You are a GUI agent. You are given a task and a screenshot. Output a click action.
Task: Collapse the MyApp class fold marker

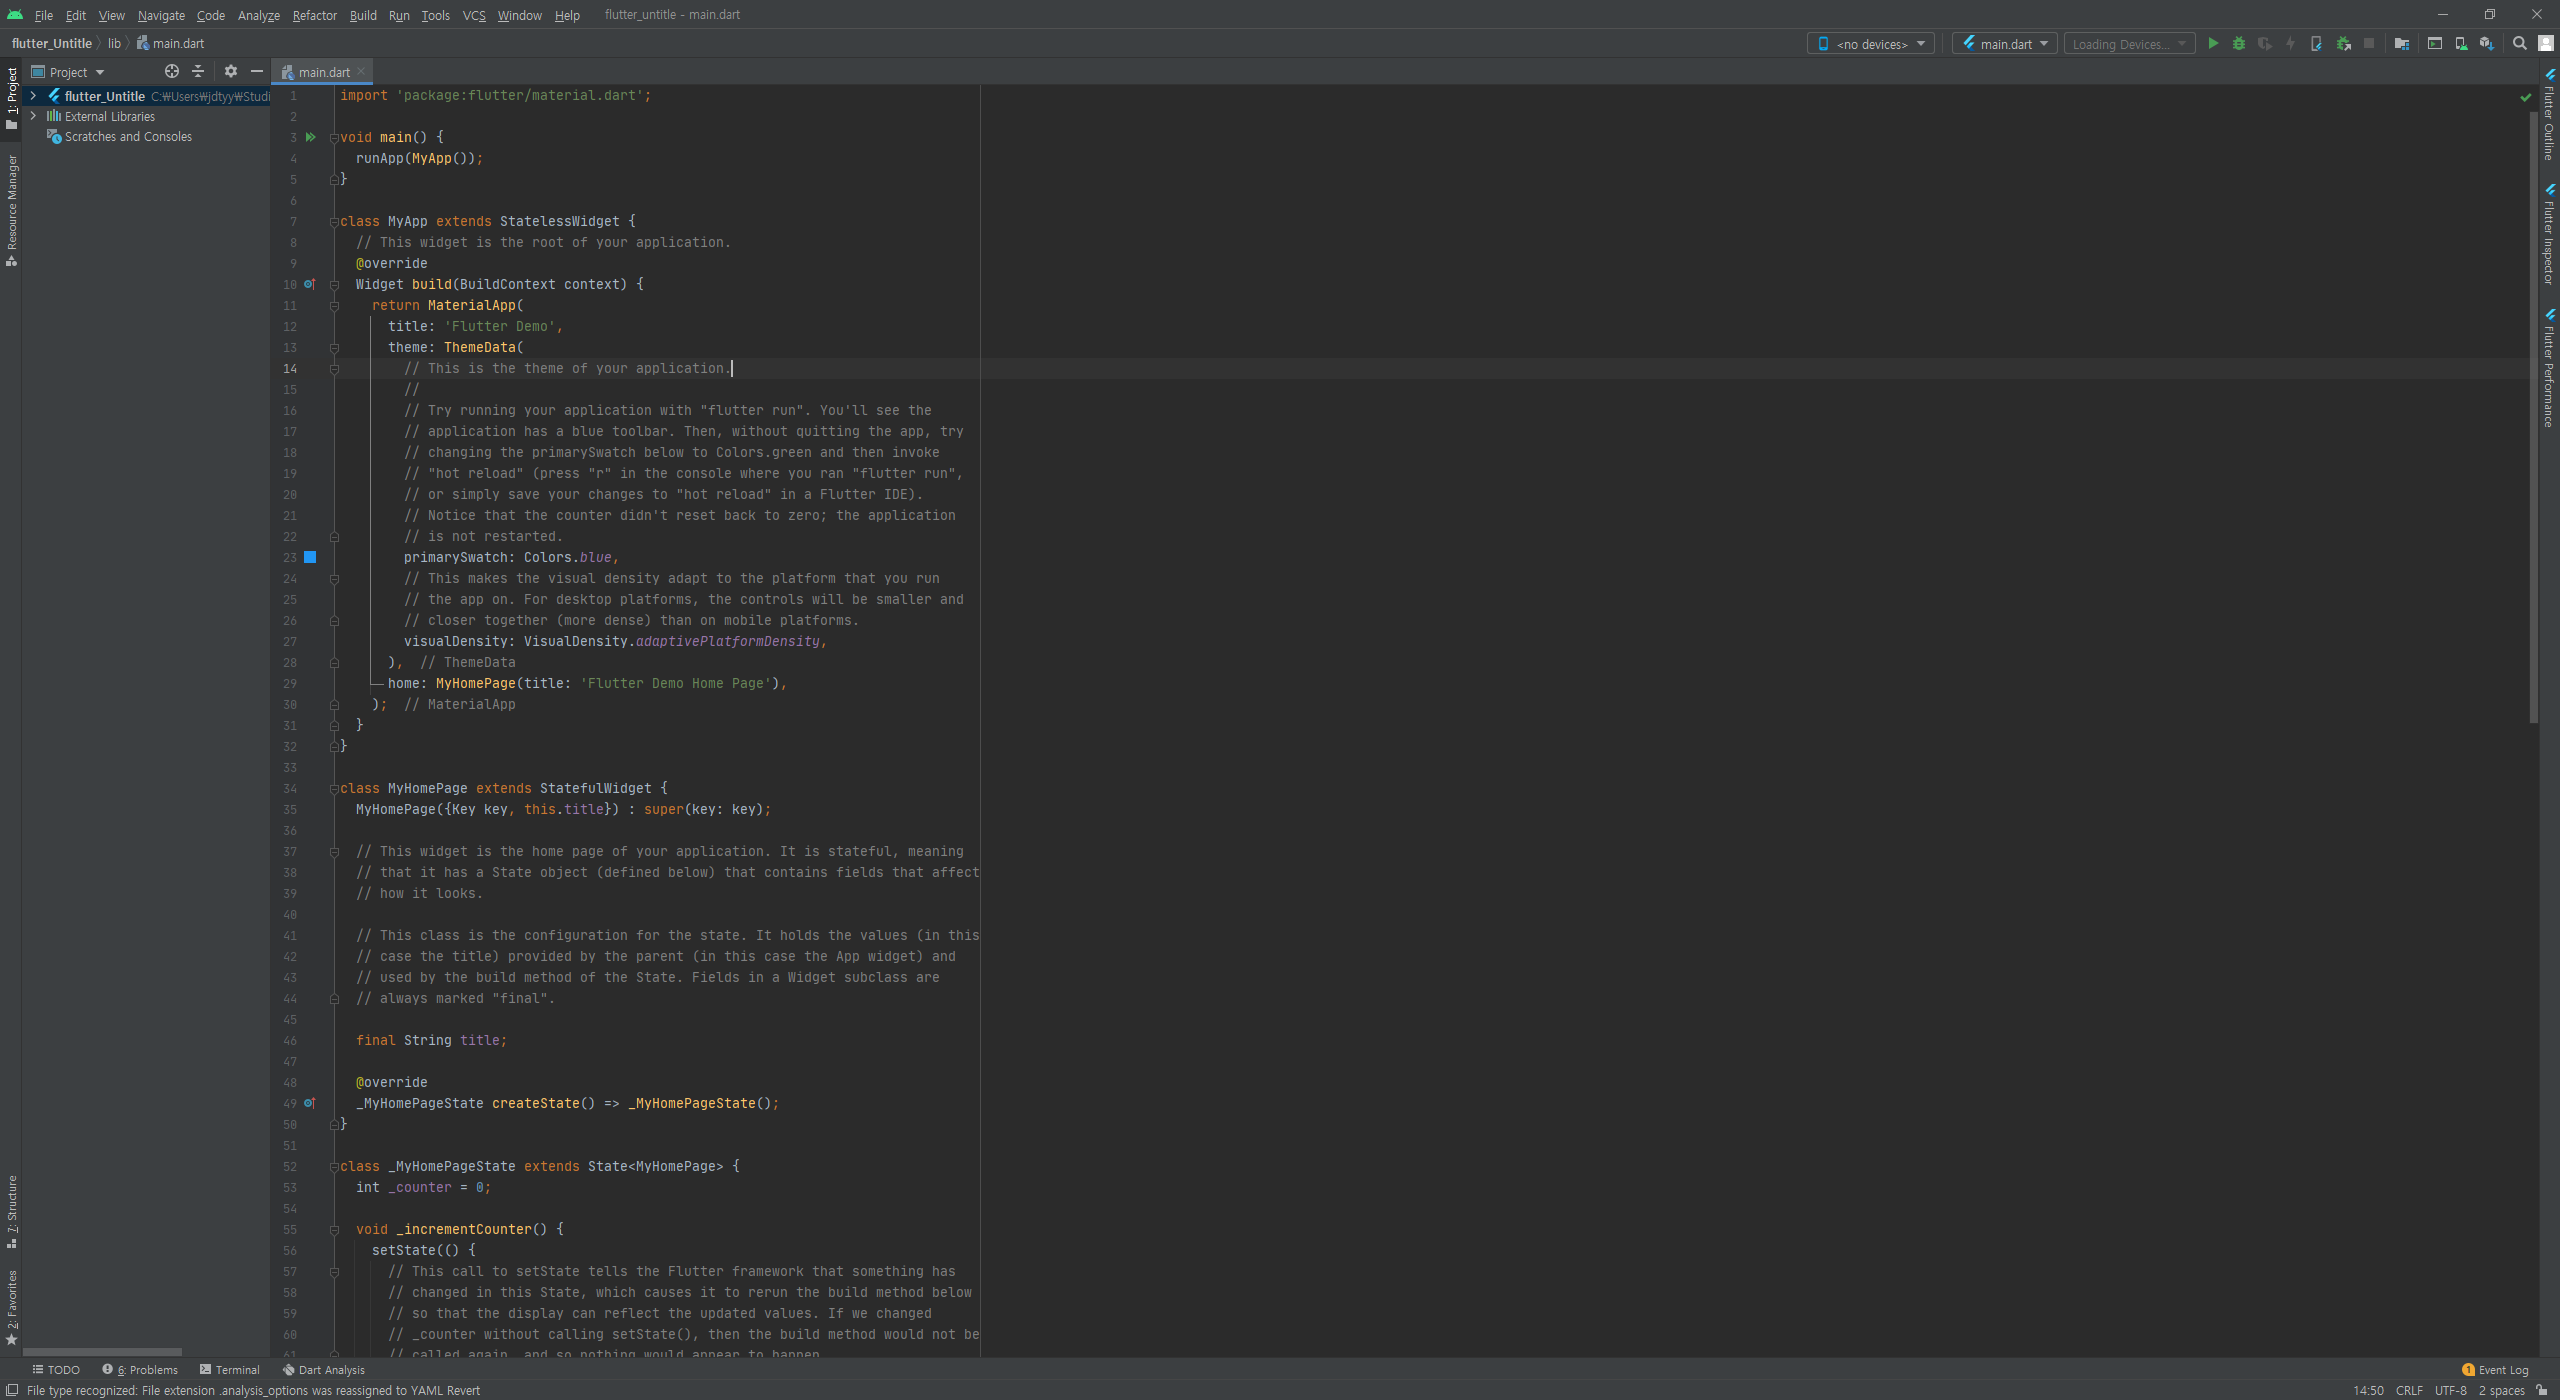[x=334, y=222]
